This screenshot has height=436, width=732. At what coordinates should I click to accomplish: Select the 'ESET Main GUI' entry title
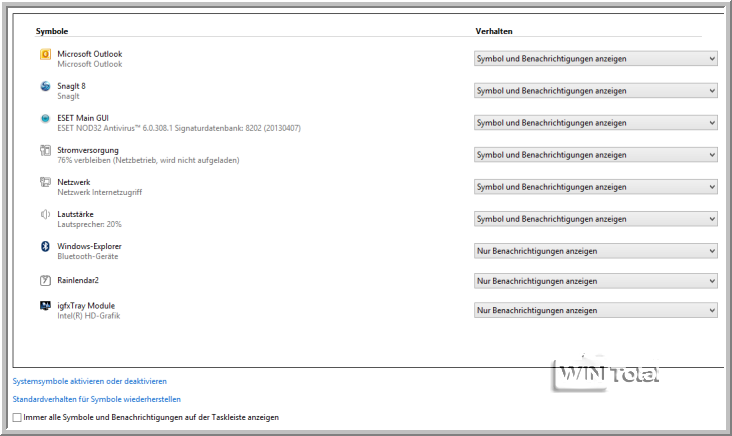click(83, 118)
